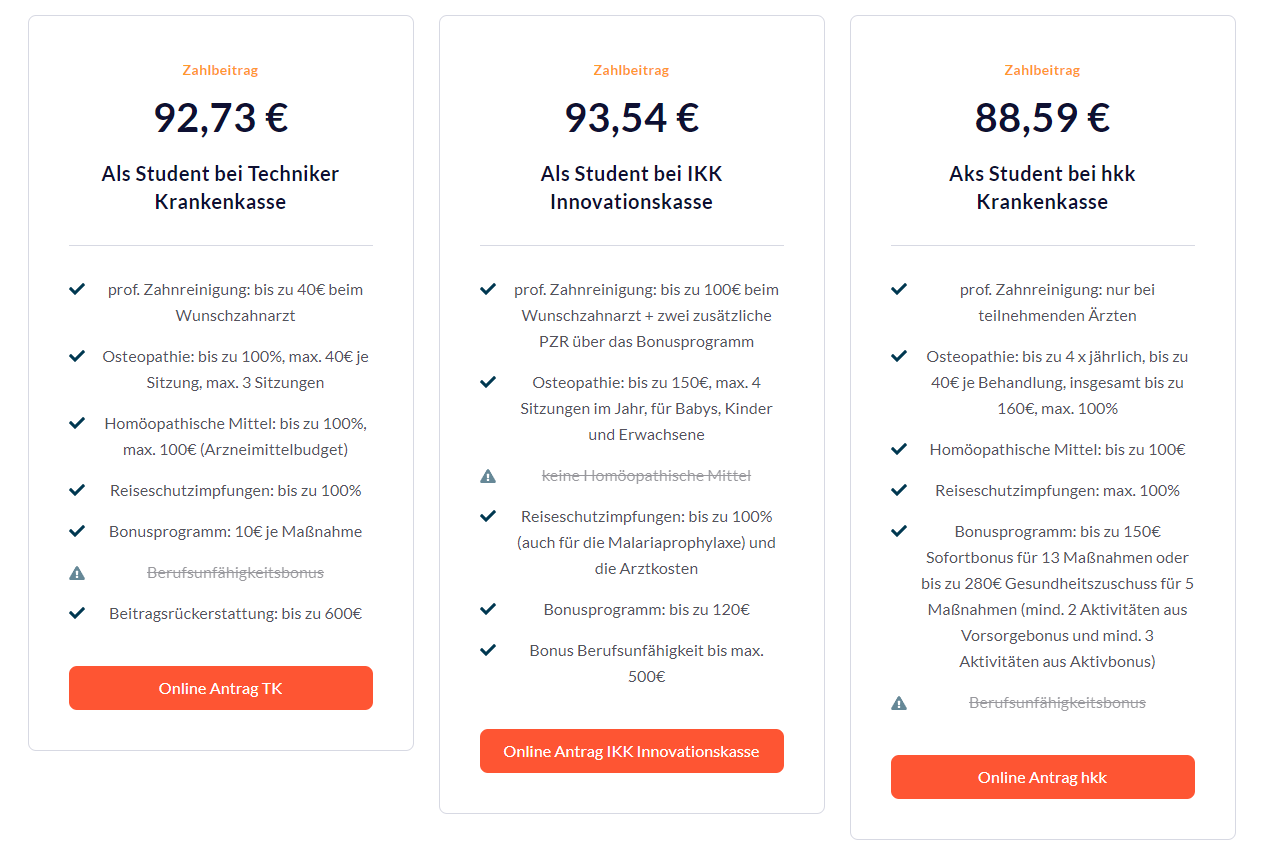The width and height of the screenshot is (1271, 854).
Task: Select the 93,54 € price text
Action: (631, 117)
